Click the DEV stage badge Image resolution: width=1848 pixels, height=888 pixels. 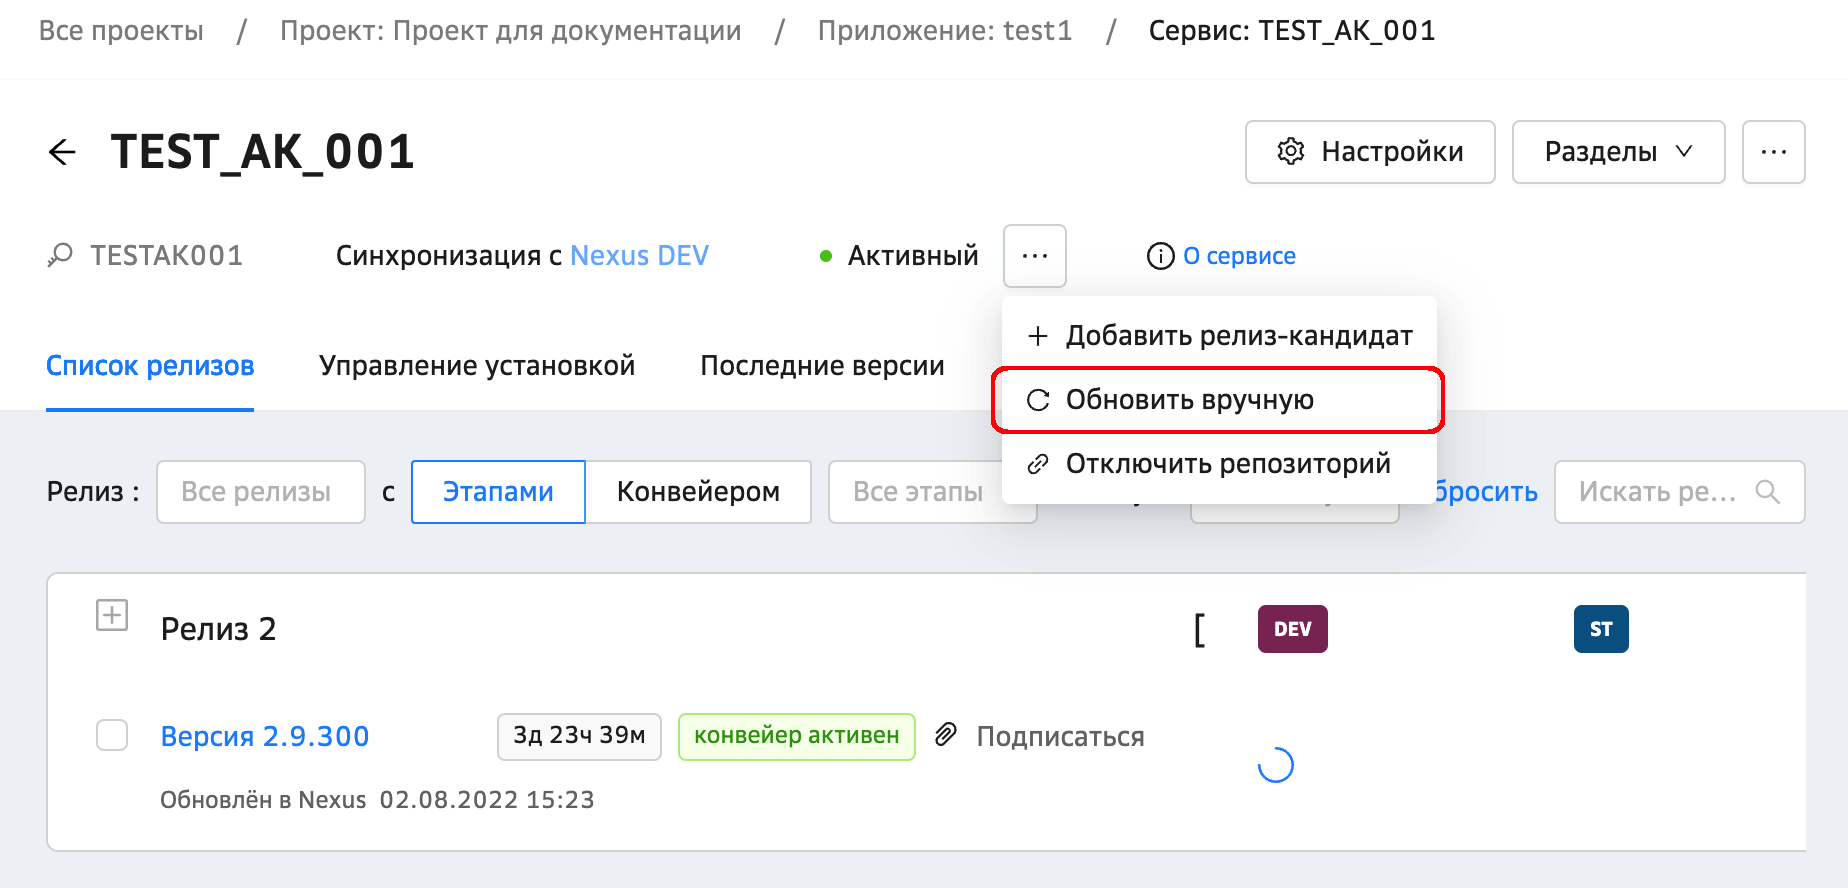point(1292,629)
